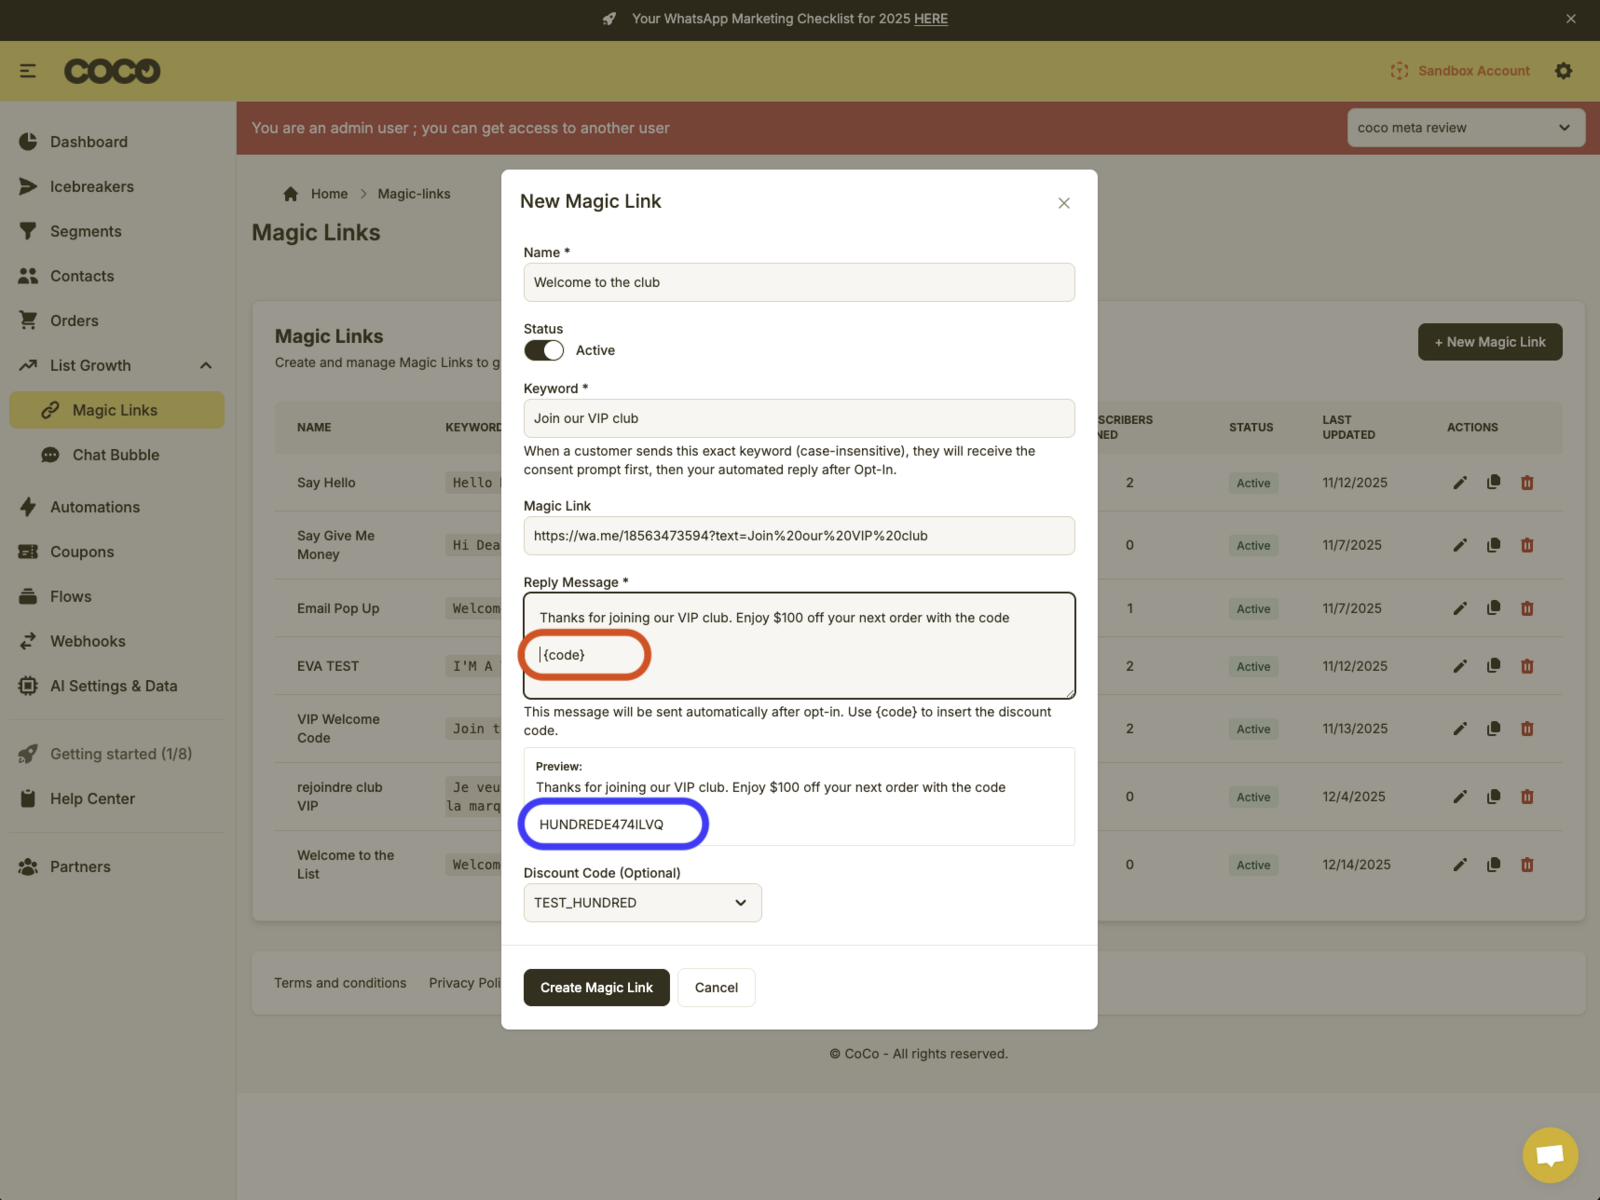Edit the Say Hello magic link
Viewport: 1600px width, 1200px height.
pos(1460,483)
